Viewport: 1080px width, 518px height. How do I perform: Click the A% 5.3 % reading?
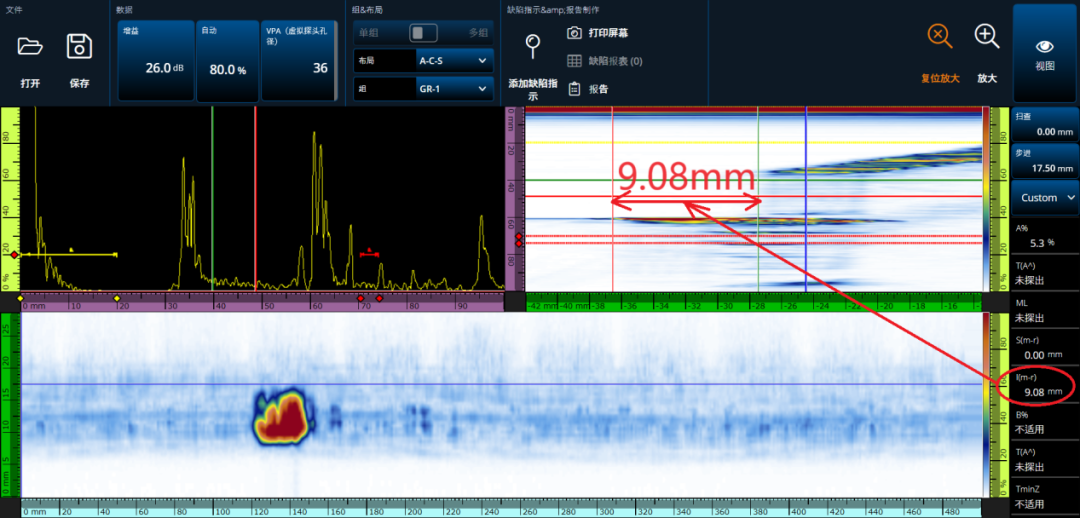click(x=1044, y=236)
